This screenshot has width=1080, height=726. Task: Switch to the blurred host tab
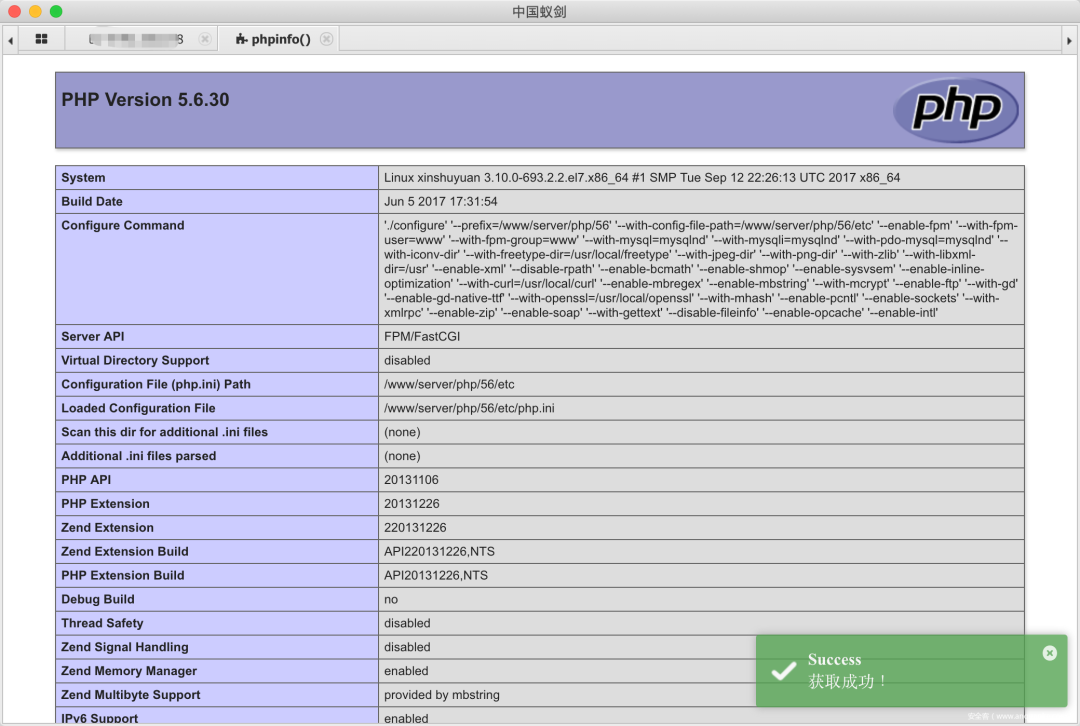point(141,39)
